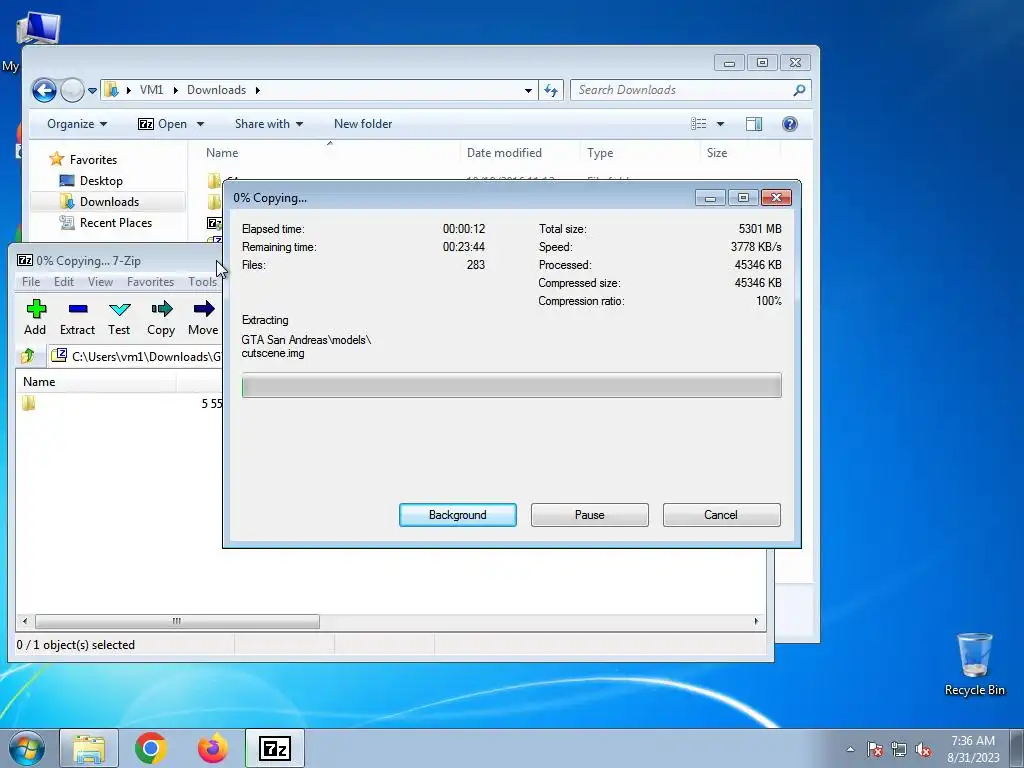The image size is (1024, 768).
Task: Click the taskbar clock showing 7:36 AM
Action: (973, 749)
